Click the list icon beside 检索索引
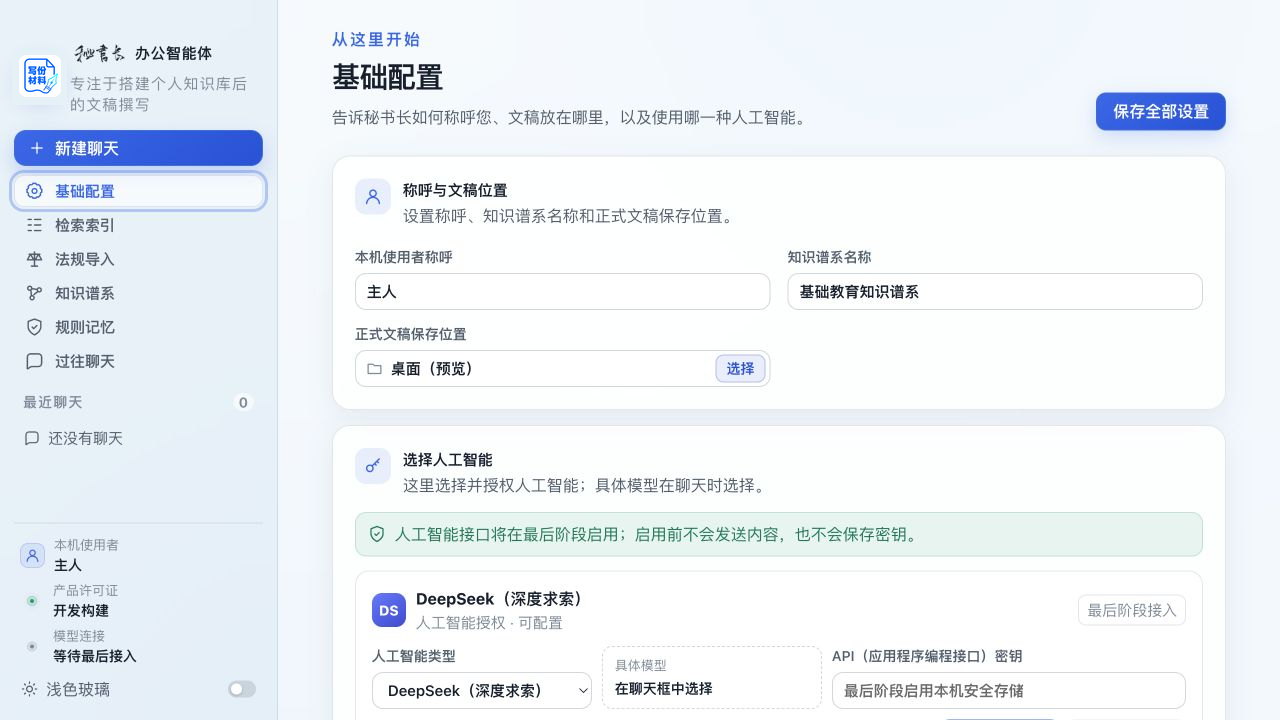The image size is (1280, 720). [x=34, y=225]
